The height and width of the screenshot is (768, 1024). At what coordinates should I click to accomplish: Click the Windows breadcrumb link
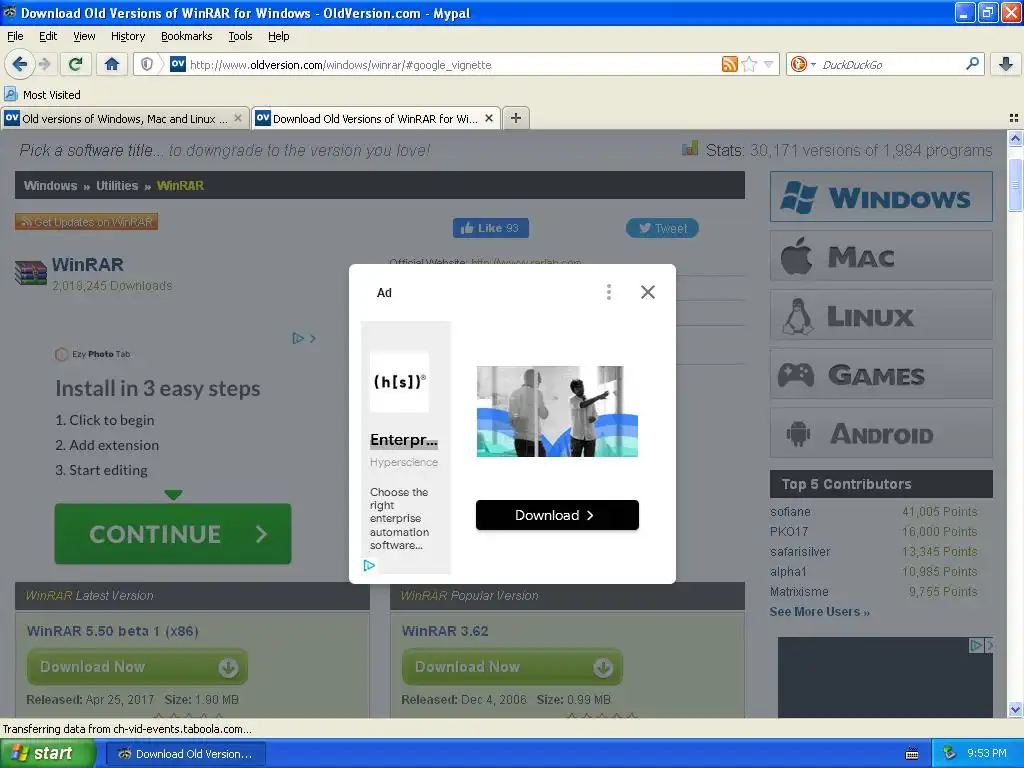point(50,185)
